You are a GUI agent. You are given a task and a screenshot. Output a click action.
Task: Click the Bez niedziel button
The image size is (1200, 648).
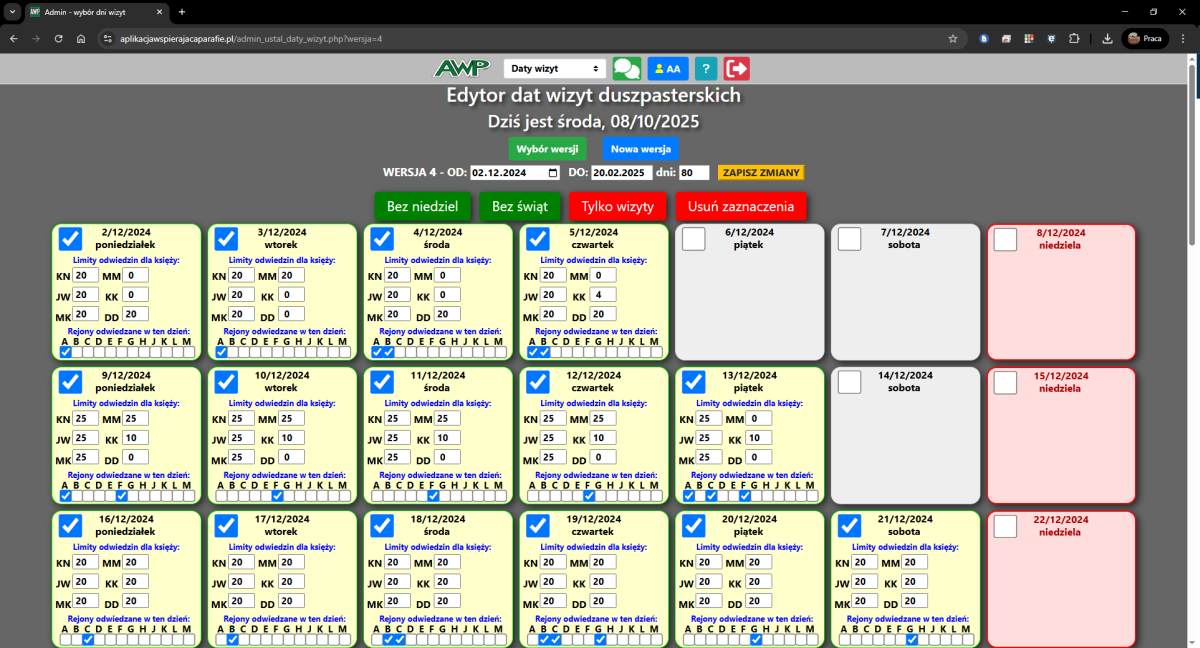click(422, 207)
